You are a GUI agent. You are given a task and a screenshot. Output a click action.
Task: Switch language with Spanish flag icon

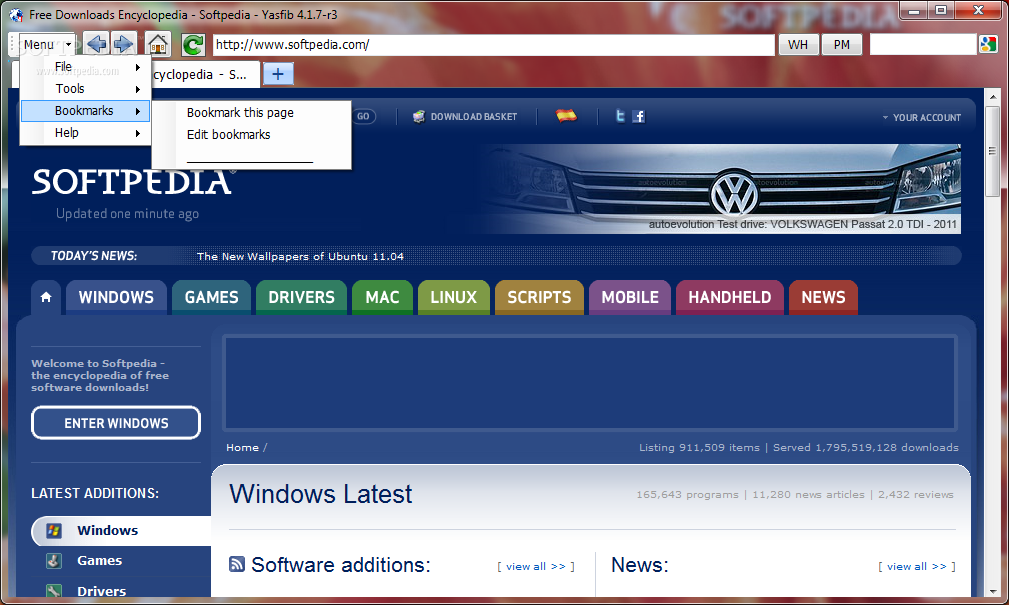(x=566, y=116)
